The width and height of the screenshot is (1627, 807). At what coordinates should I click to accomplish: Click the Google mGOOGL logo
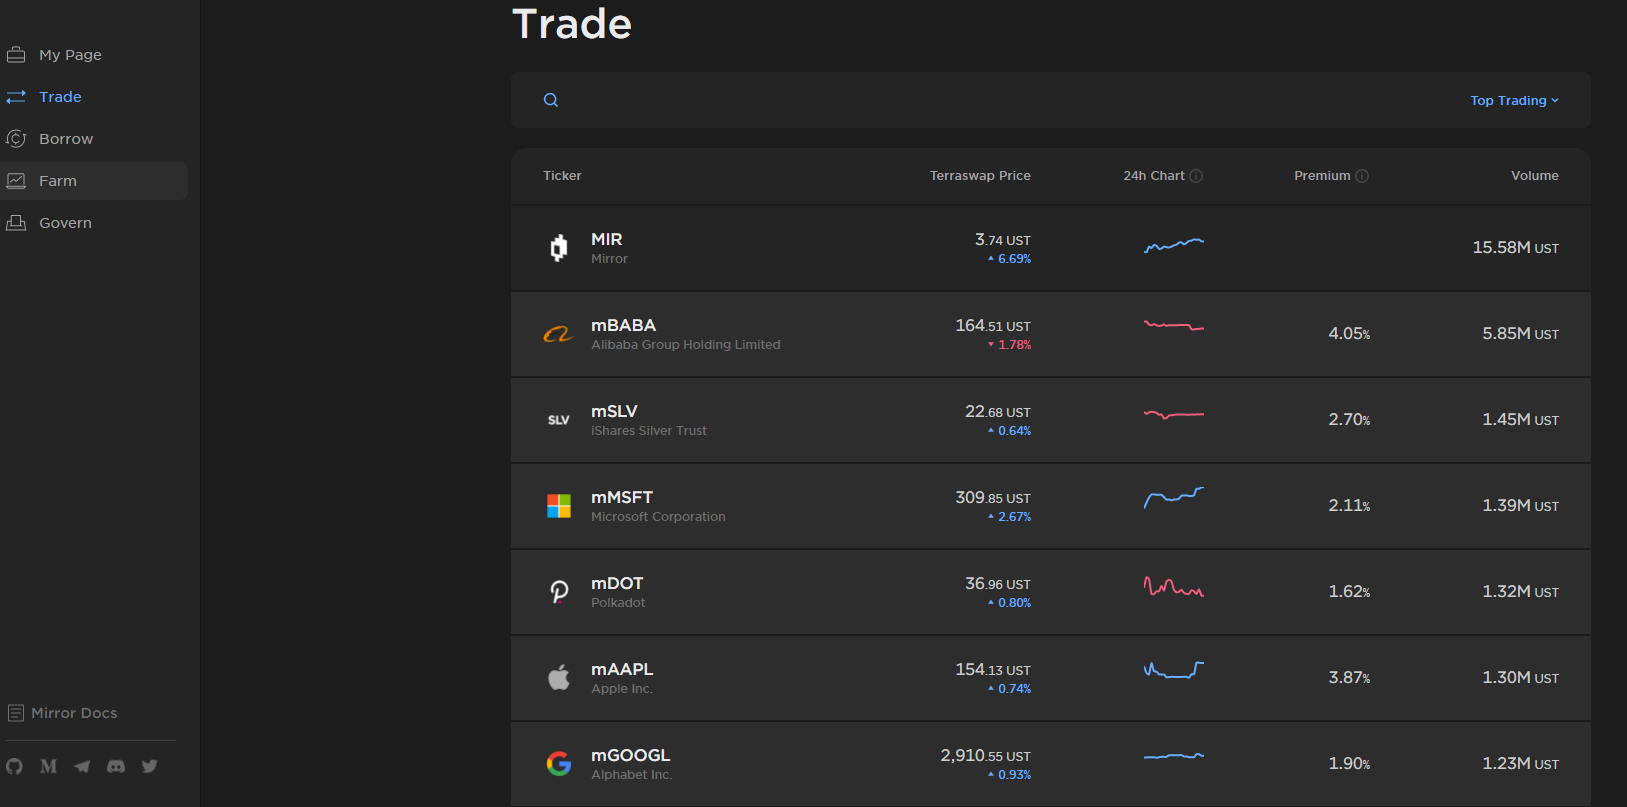[x=559, y=764]
